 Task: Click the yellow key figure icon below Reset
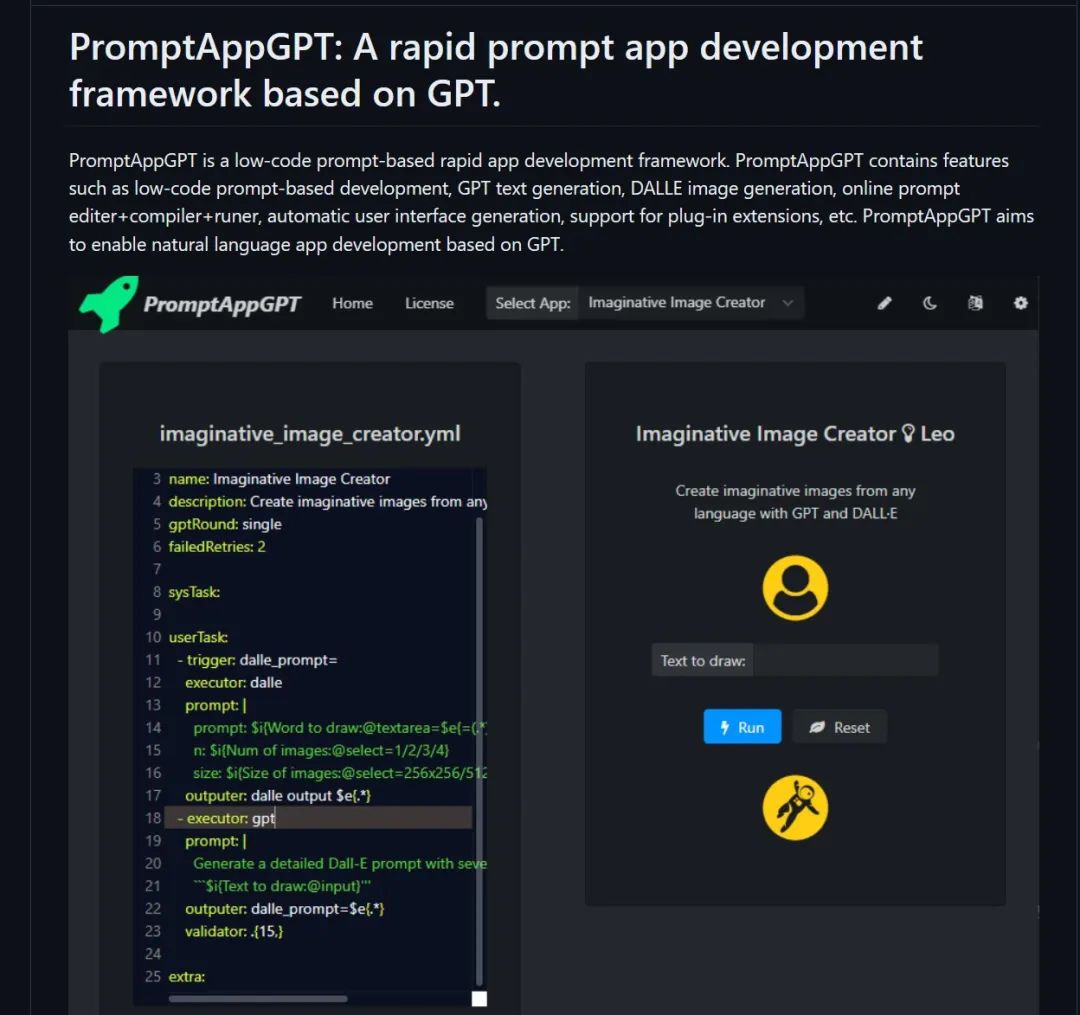pyautogui.click(x=795, y=807)
